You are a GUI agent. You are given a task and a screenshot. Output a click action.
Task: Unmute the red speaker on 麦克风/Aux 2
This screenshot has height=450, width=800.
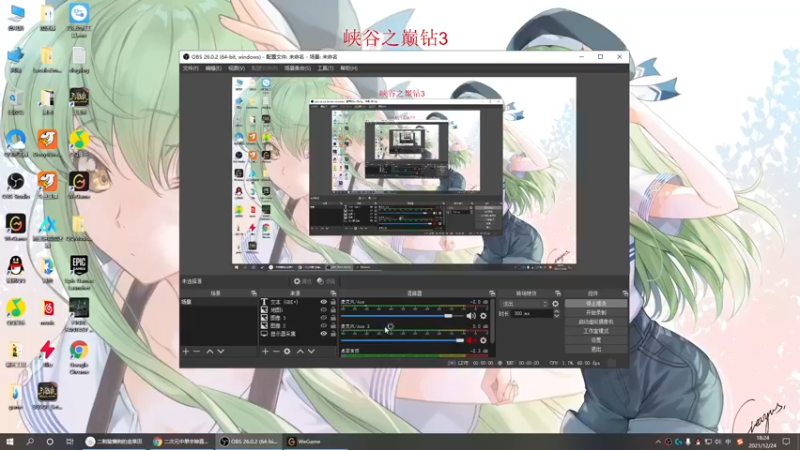pos(471,340)
